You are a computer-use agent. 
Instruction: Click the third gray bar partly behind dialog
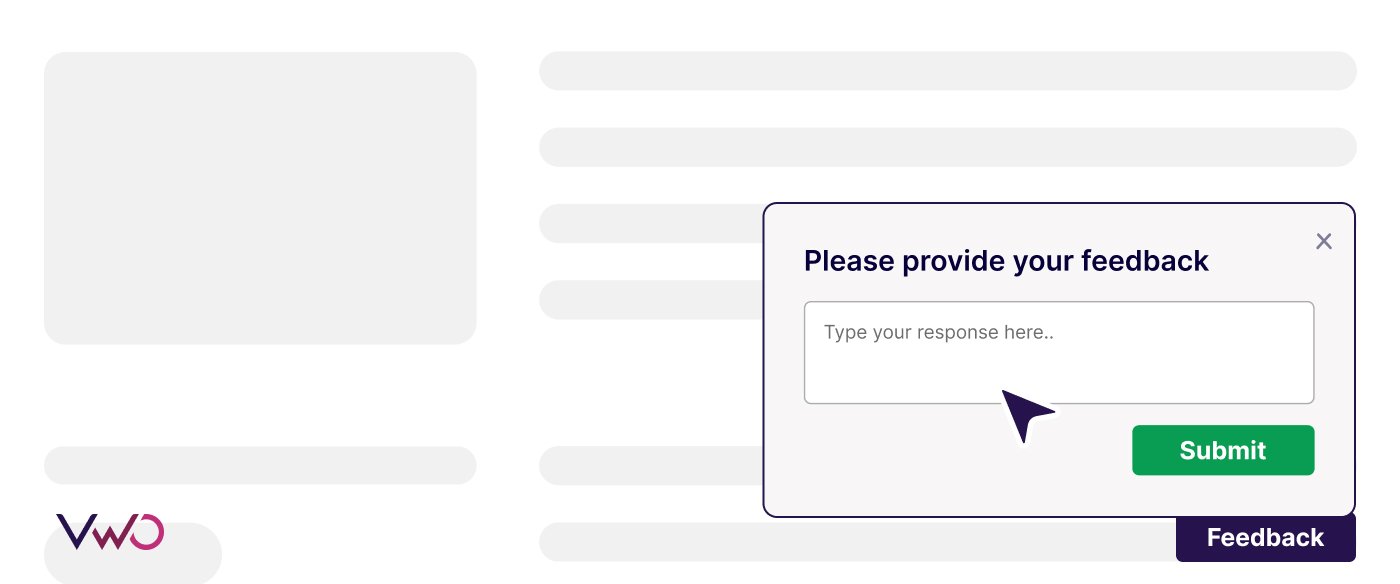tap(650, 223)
